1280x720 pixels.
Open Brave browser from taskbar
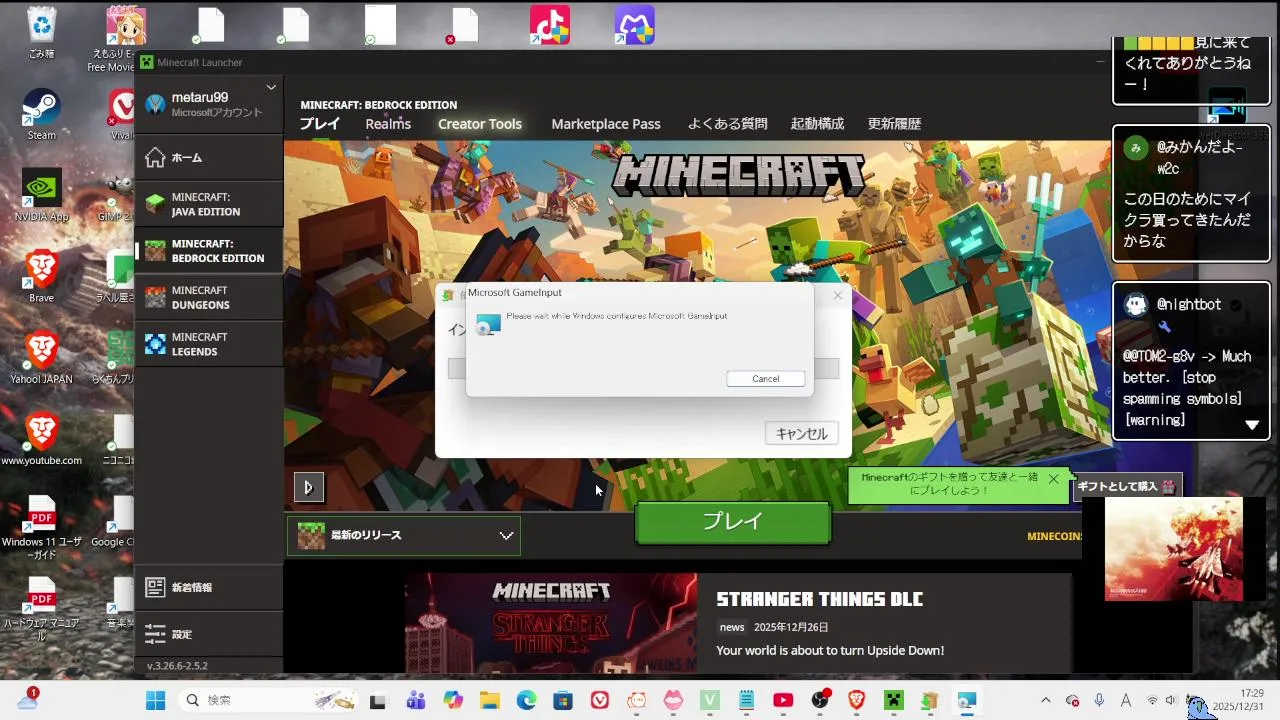click(857, 701)
